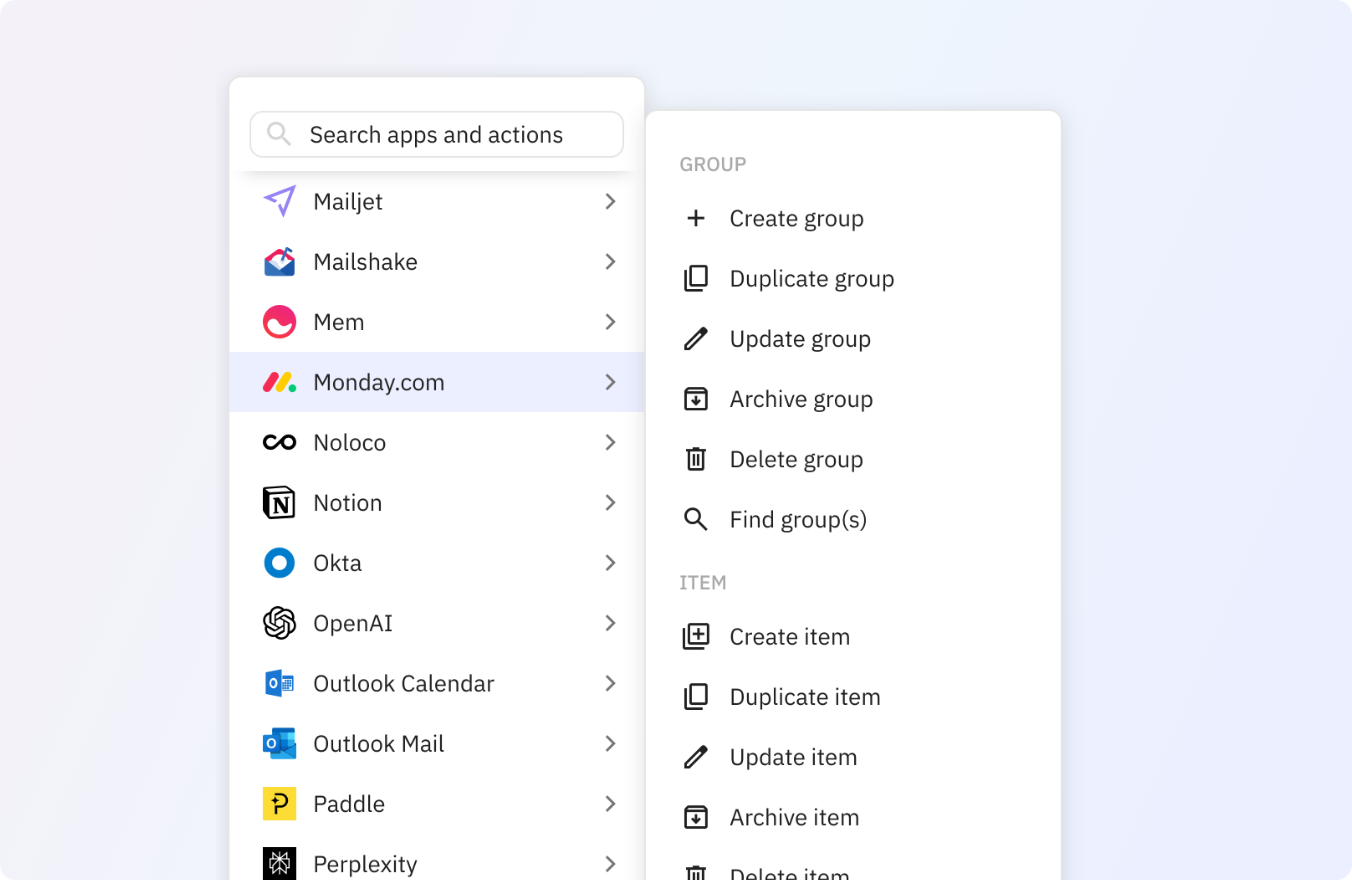Click the Notion logo icon

click(x=280, y=503)
